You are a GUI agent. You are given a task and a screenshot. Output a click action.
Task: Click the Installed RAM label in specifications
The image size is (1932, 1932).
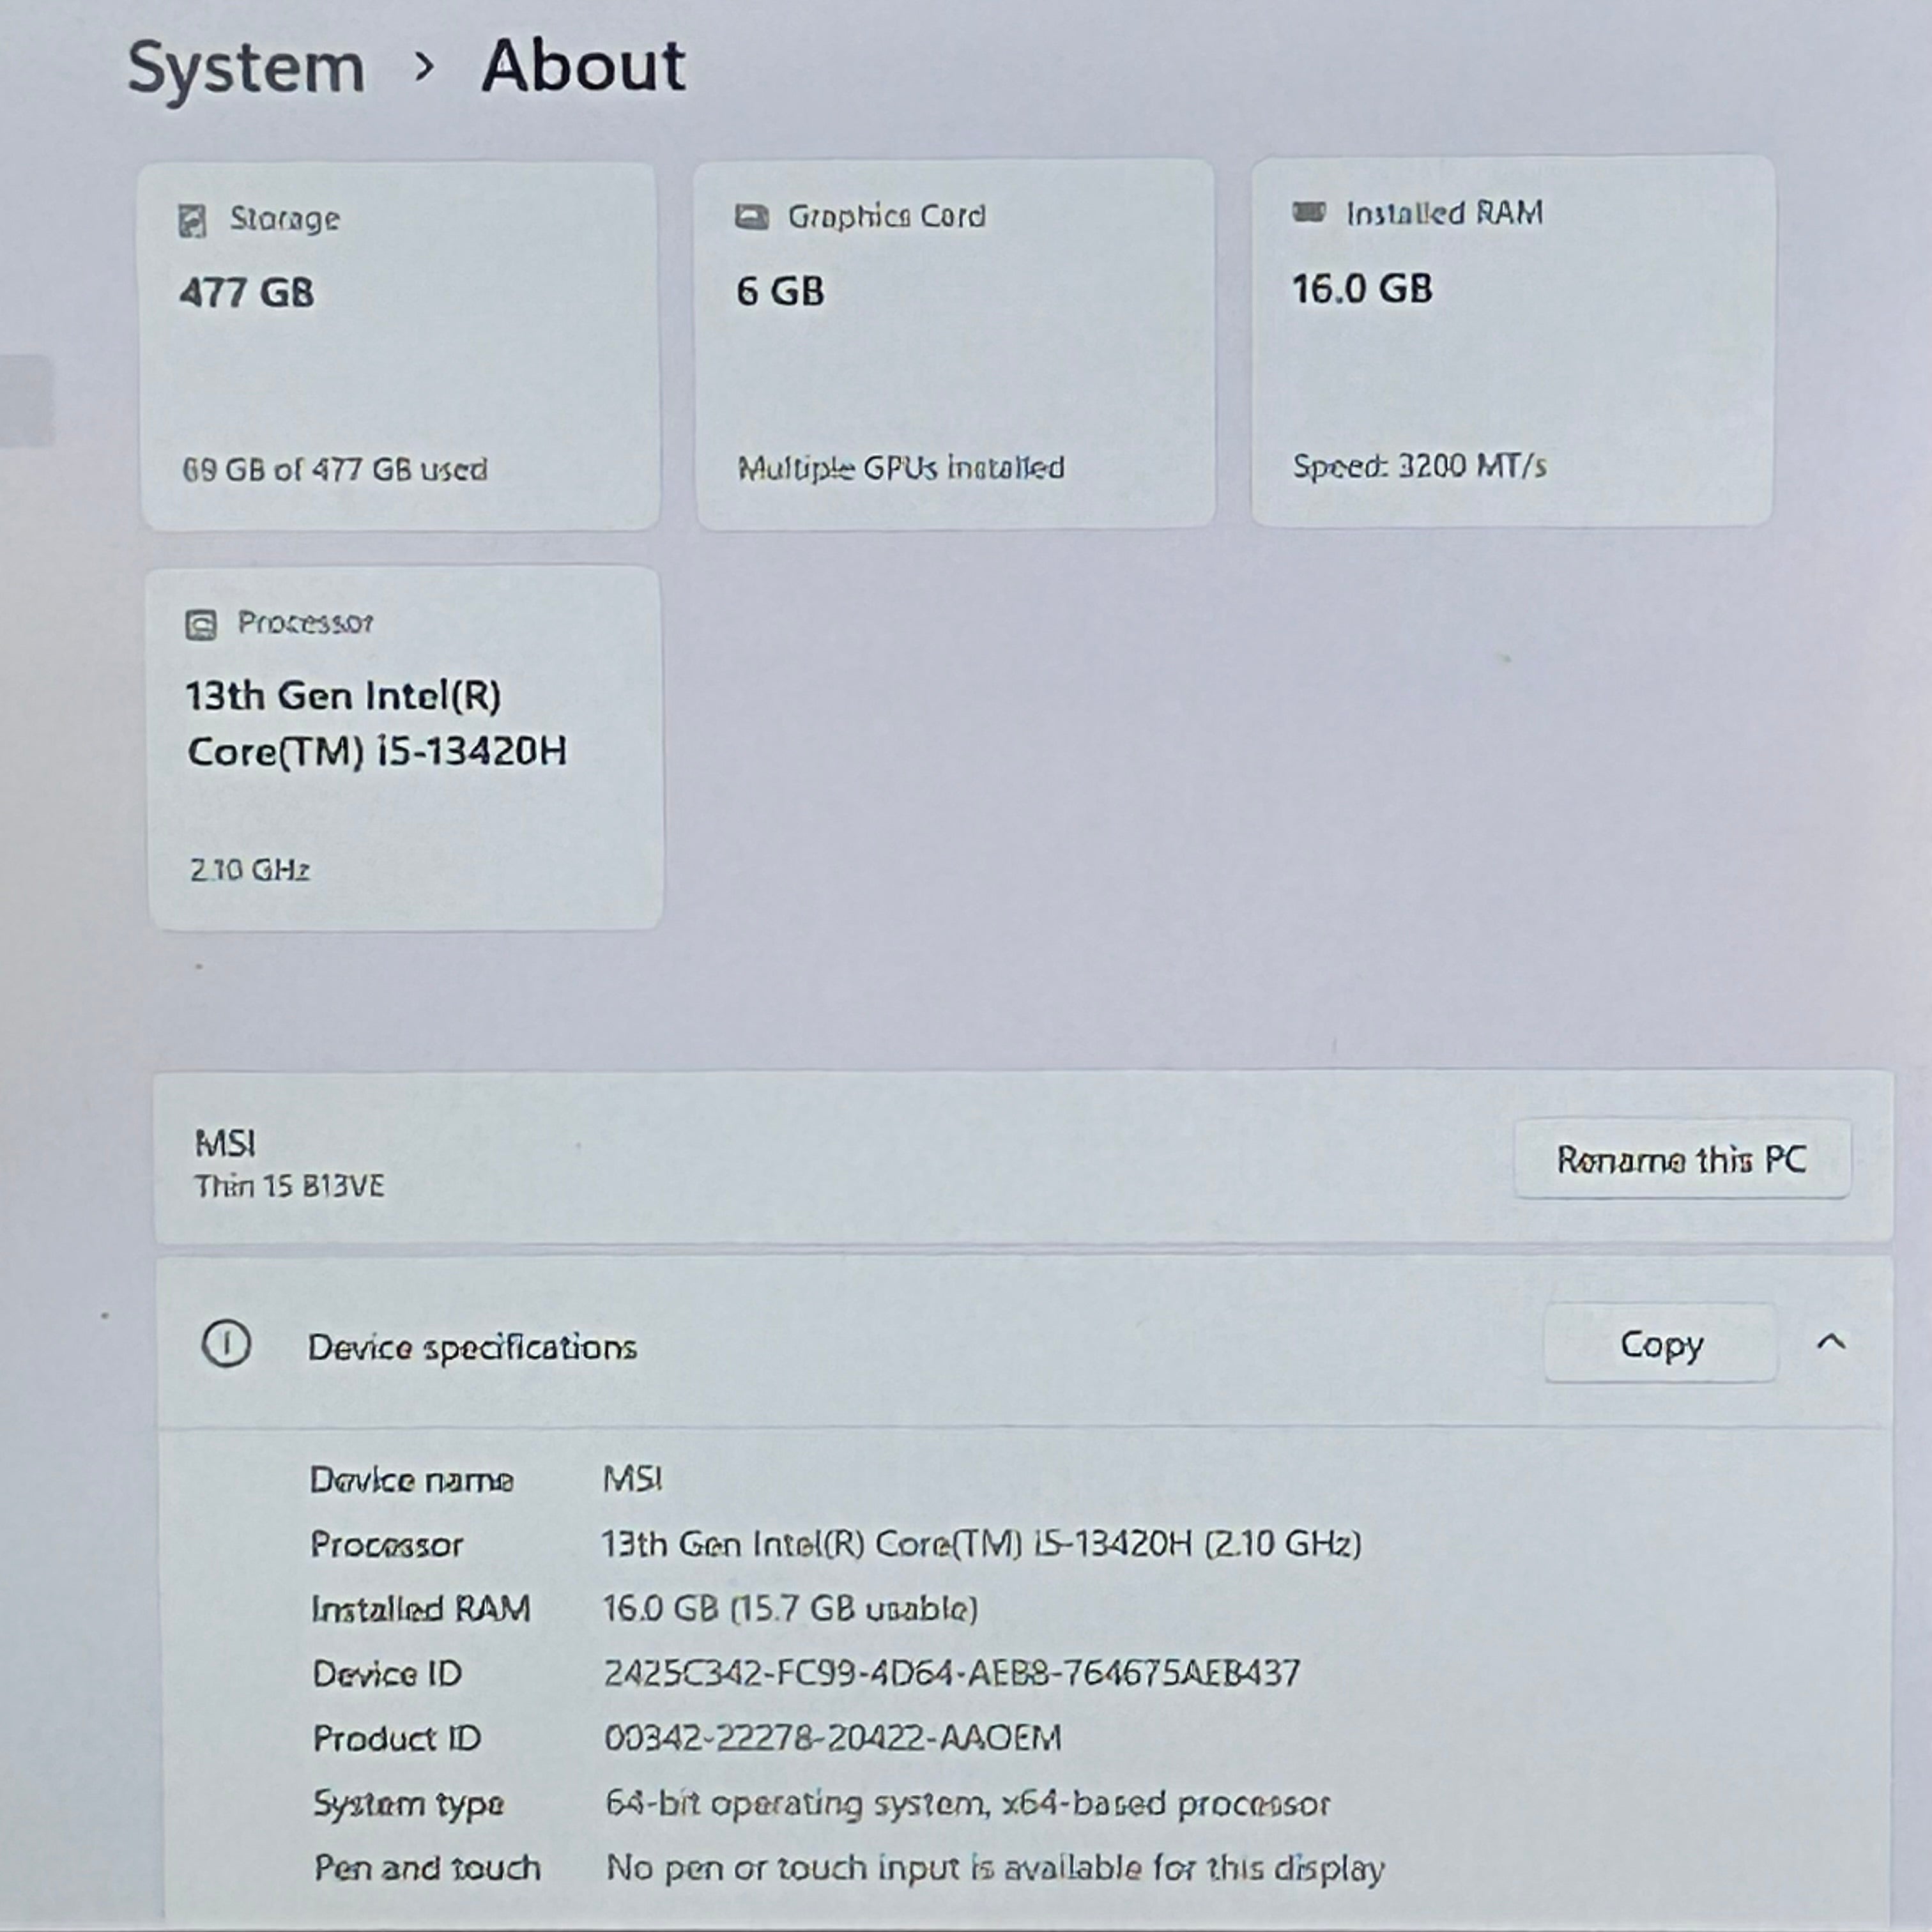[421, 1608]
